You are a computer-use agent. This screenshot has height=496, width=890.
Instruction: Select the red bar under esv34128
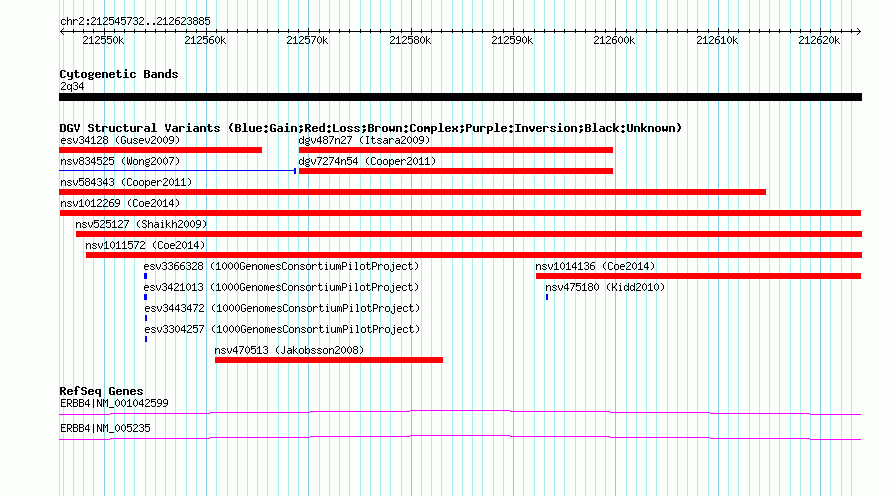point(161,150)
